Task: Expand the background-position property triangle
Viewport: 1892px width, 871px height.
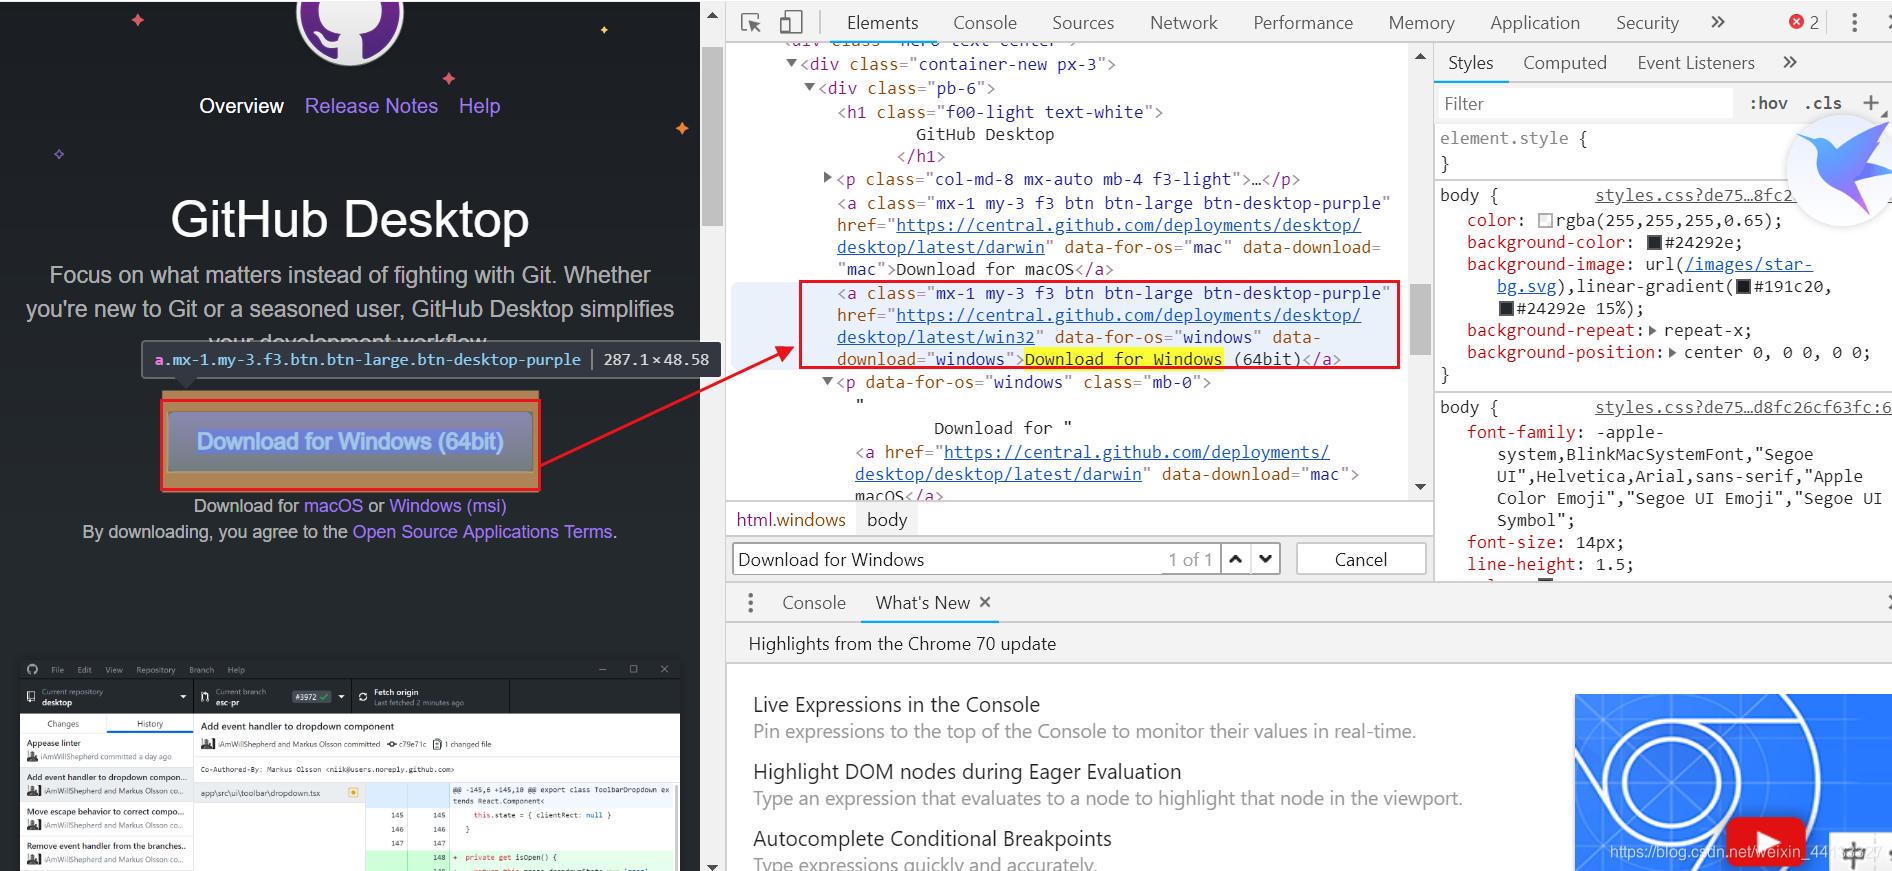Action: [1672, 352]
